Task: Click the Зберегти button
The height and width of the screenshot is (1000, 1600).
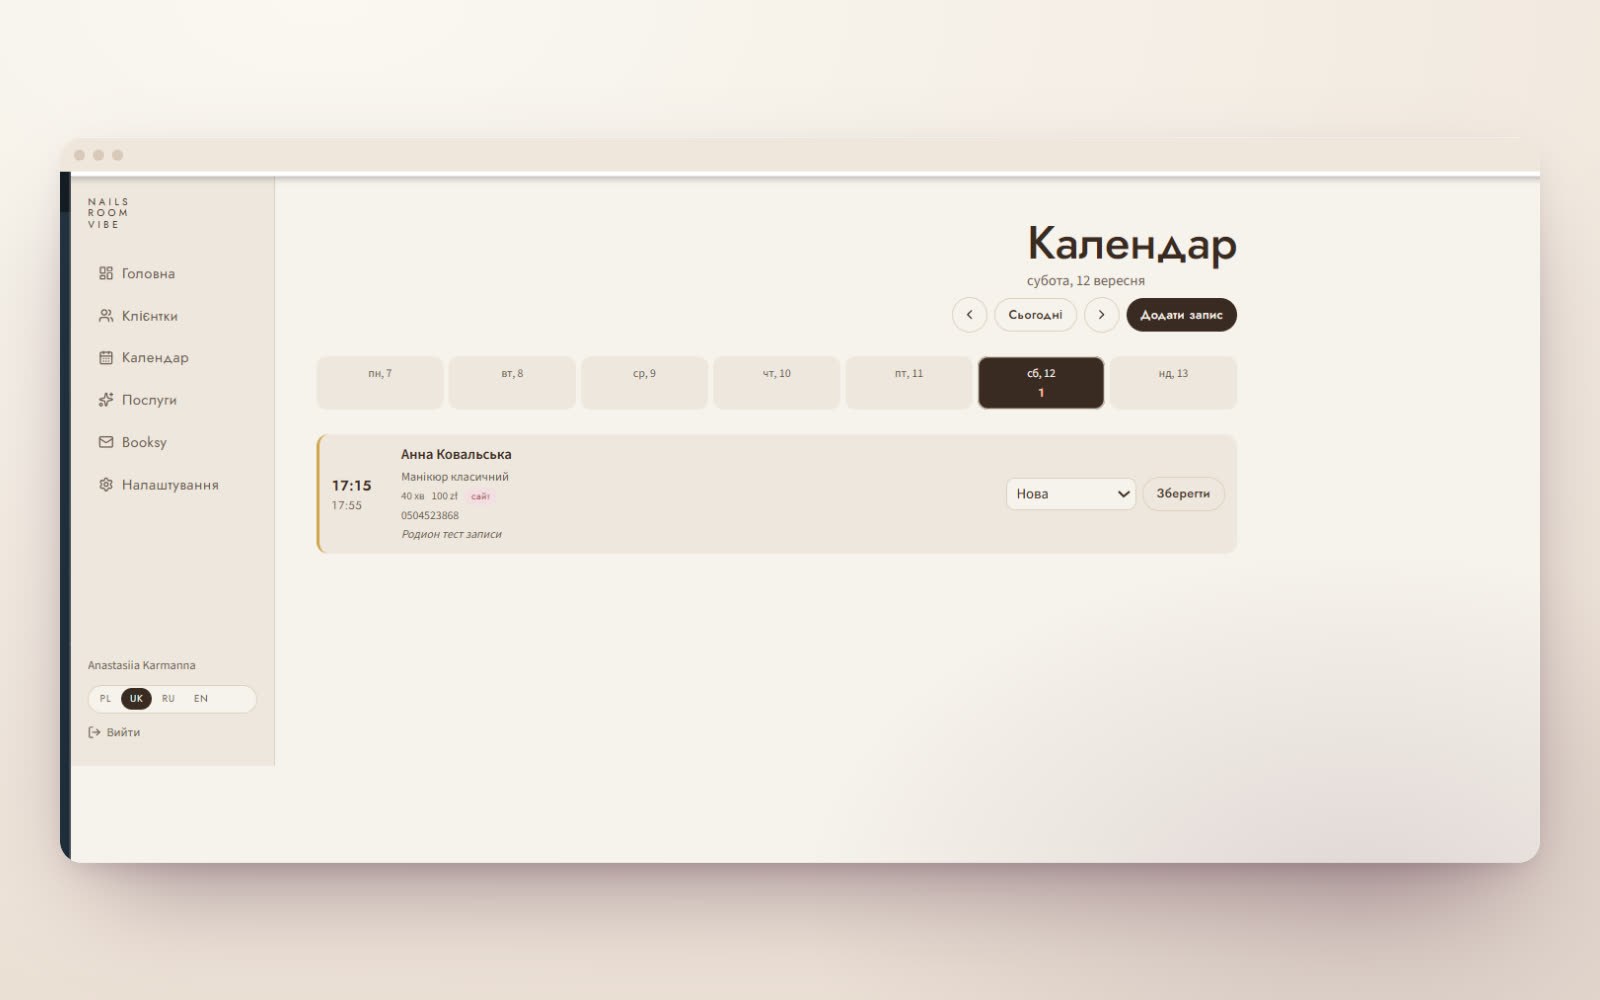Action: coord(1183,494)
